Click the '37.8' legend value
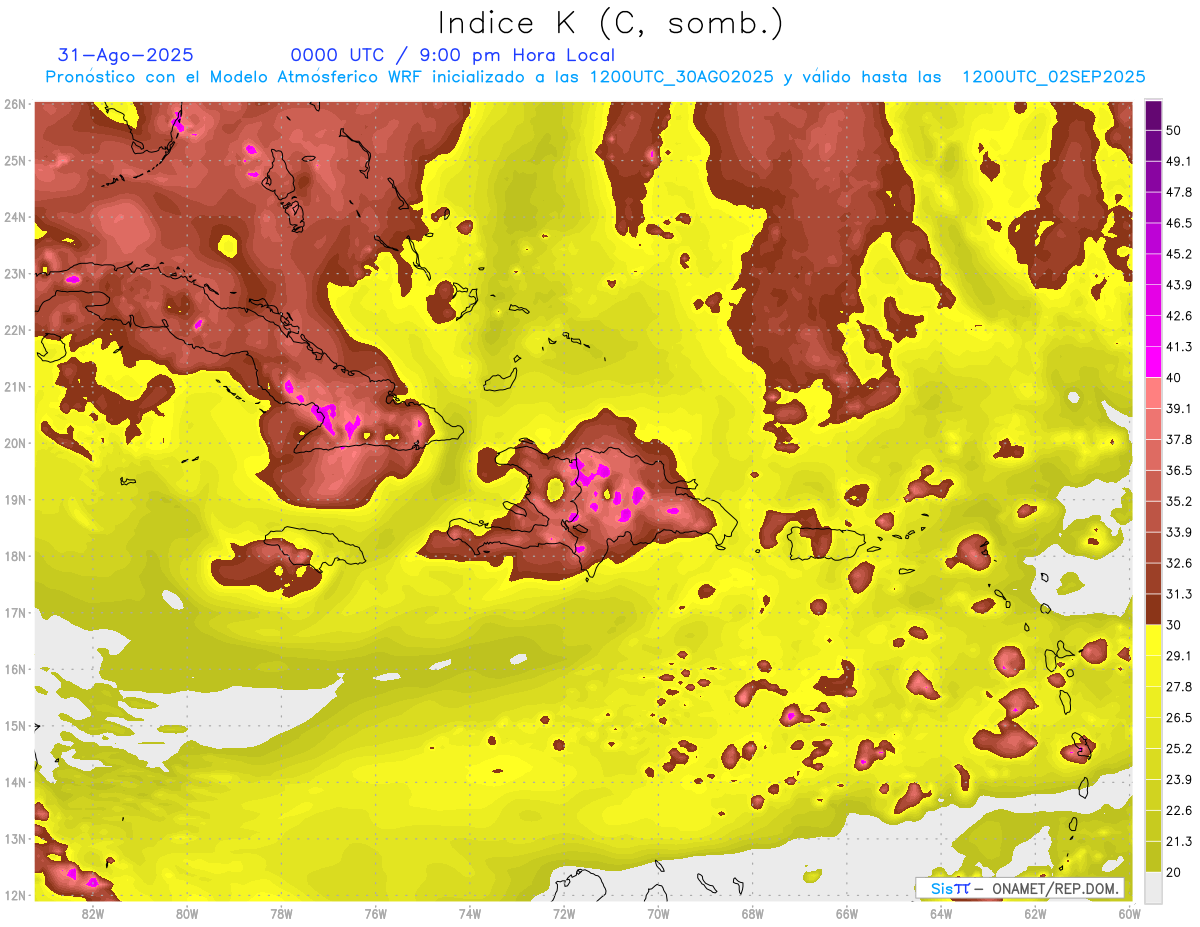This screenshot has height=927, width=1200. pyautogui.click(x=1180, y=439)
